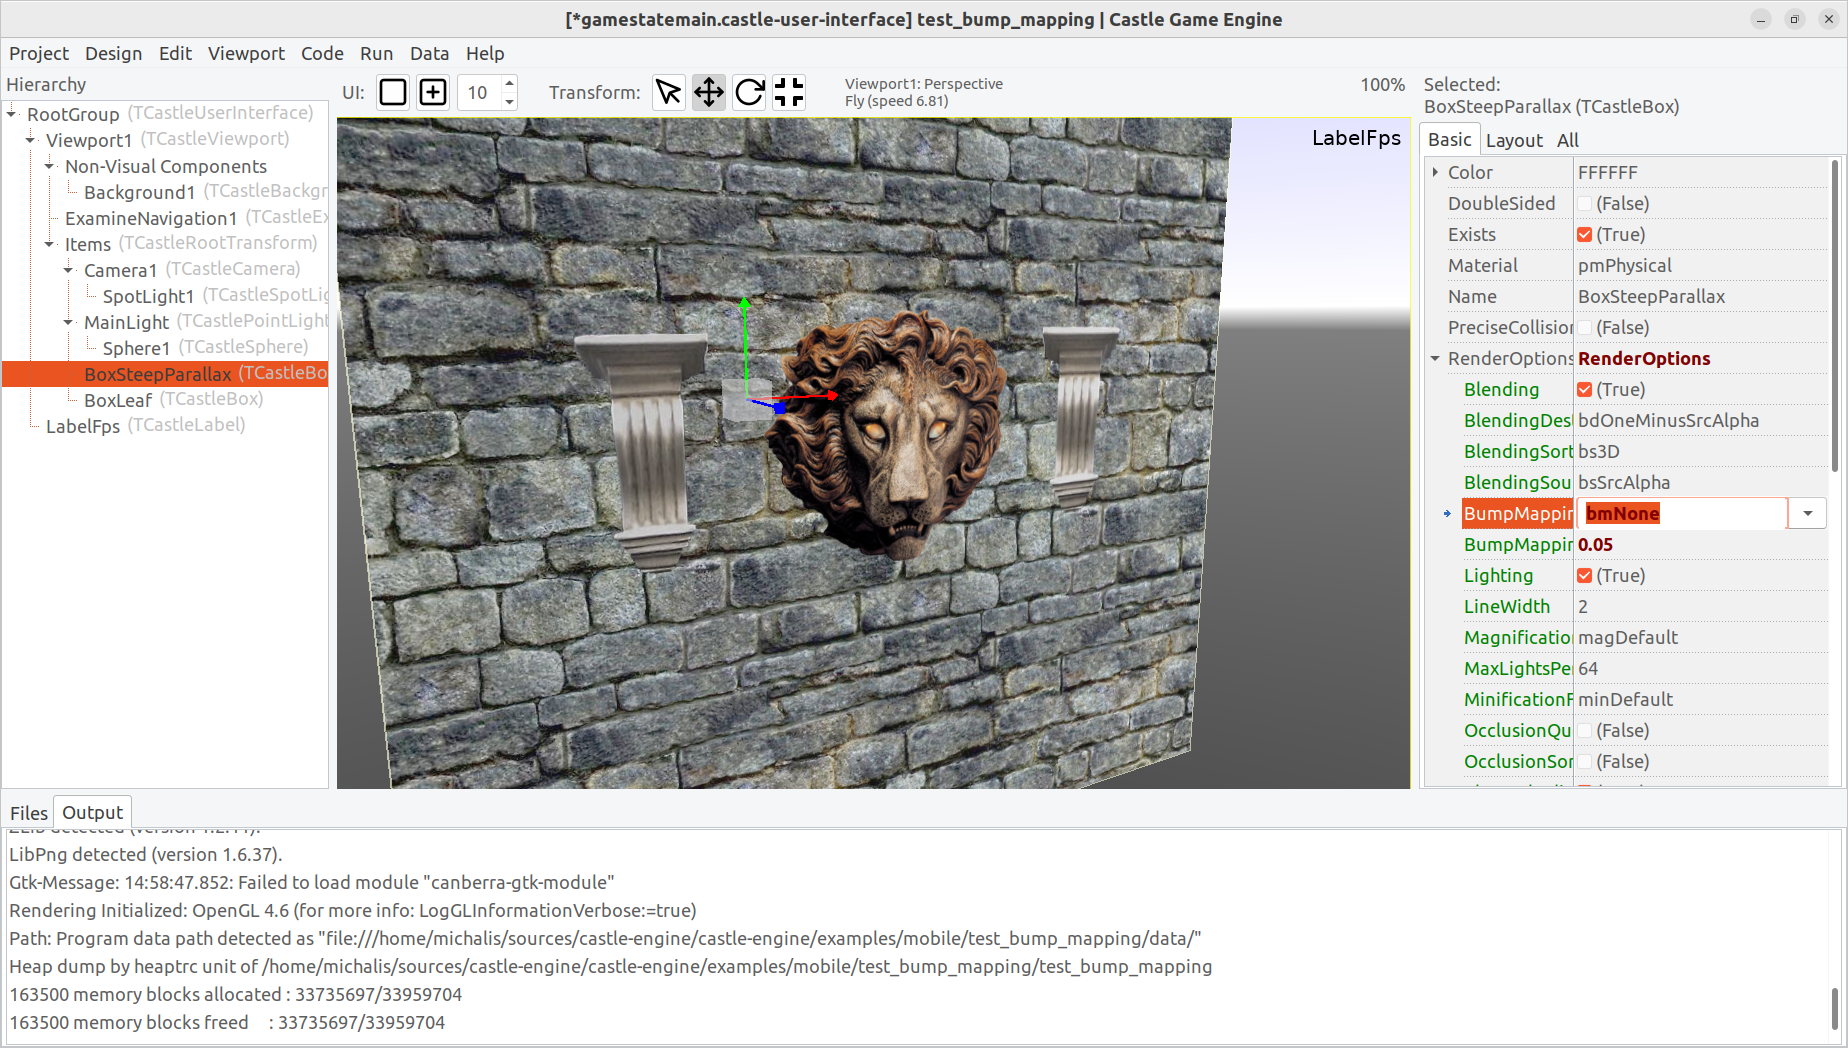Select the pointer selection tool in Transform toolbar

pos(668,92)
